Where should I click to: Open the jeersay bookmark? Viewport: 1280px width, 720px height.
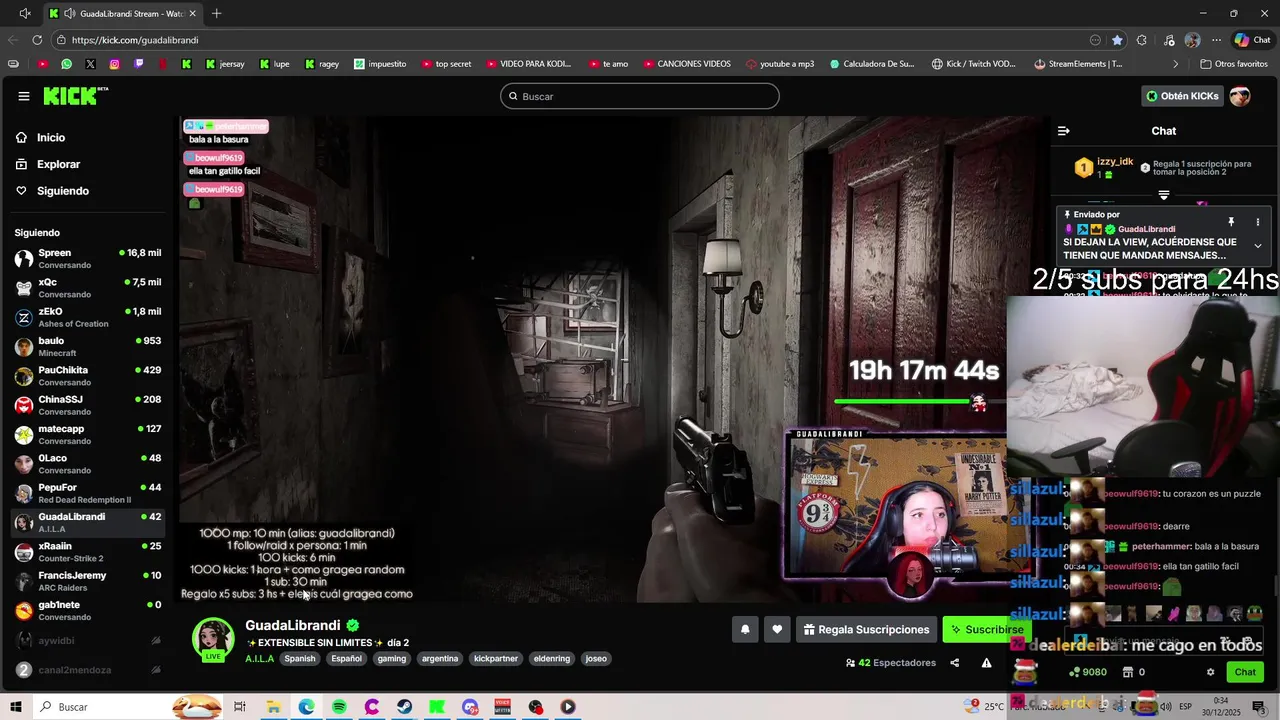click(x=225, y=64)
